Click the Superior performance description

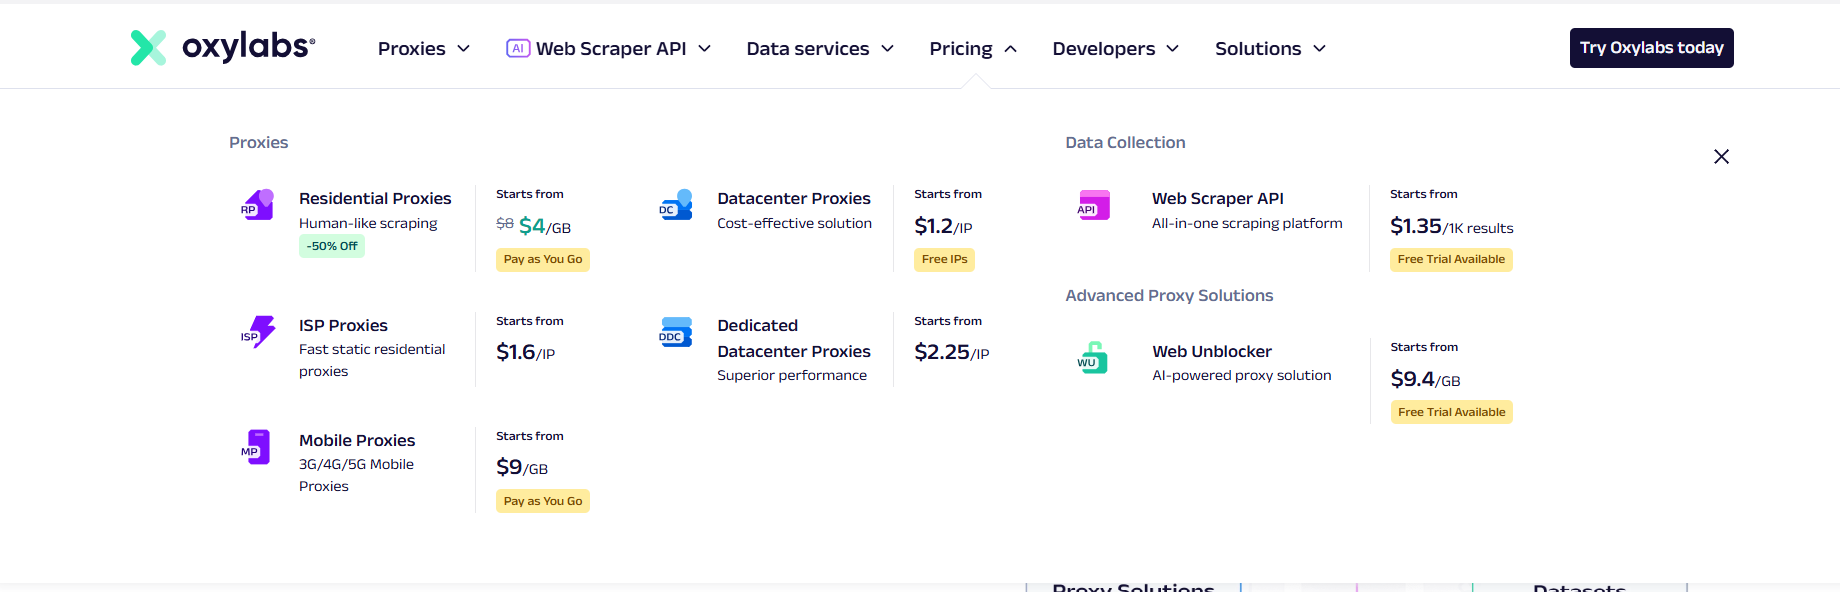point(792,375)
